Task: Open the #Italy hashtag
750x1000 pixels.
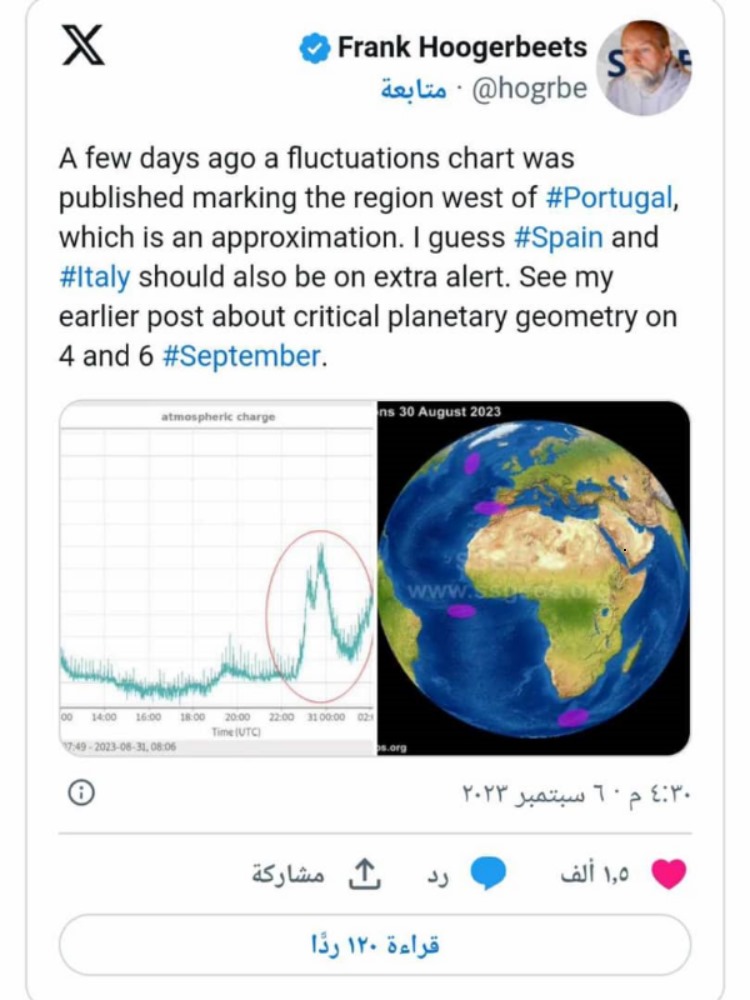Action: tap(94, 277)
